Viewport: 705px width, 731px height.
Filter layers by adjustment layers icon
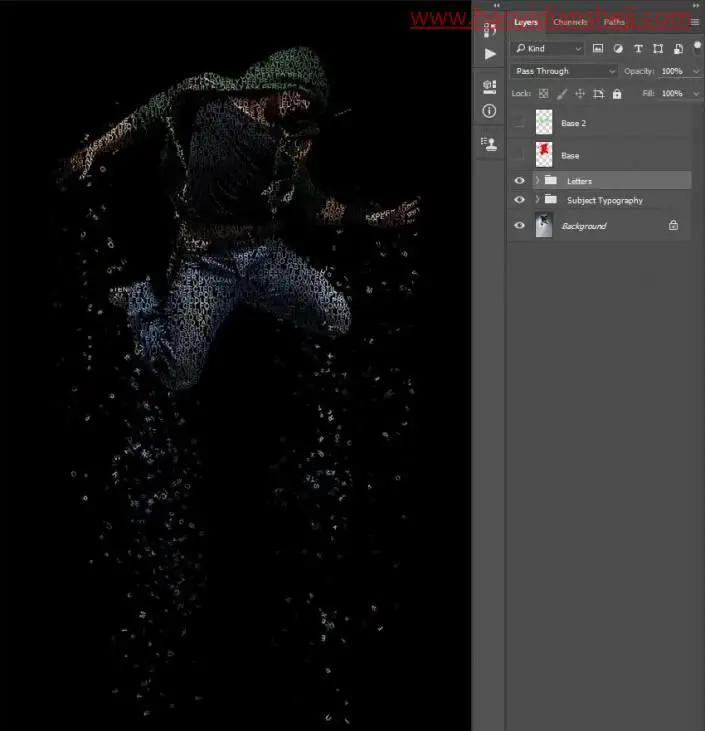(x=618, y=48)
